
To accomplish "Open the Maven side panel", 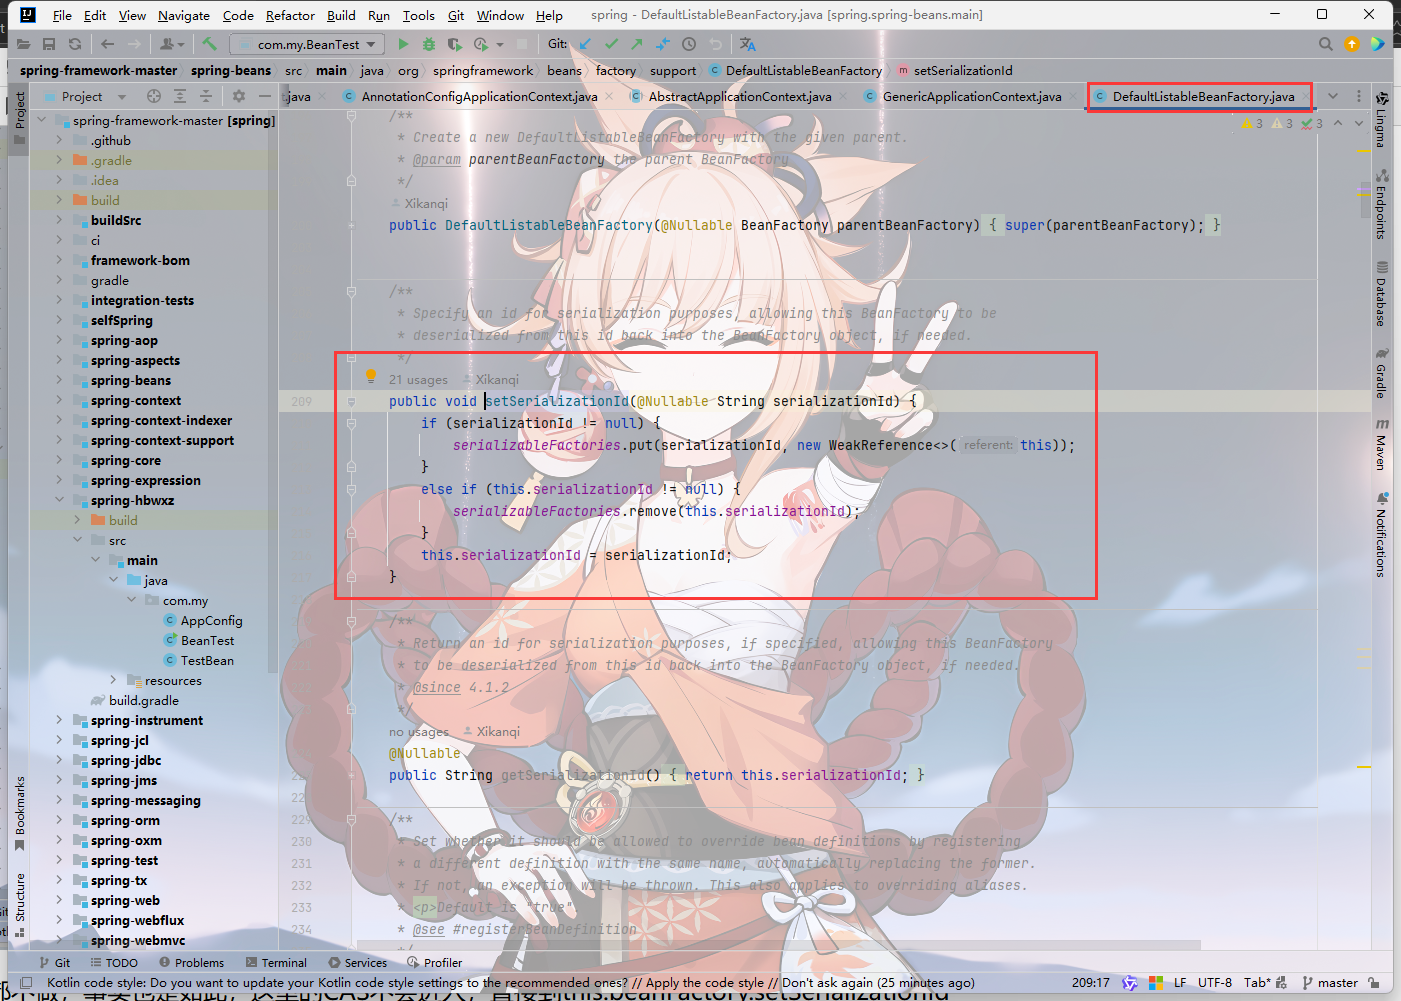I will tap(1382, 445).
